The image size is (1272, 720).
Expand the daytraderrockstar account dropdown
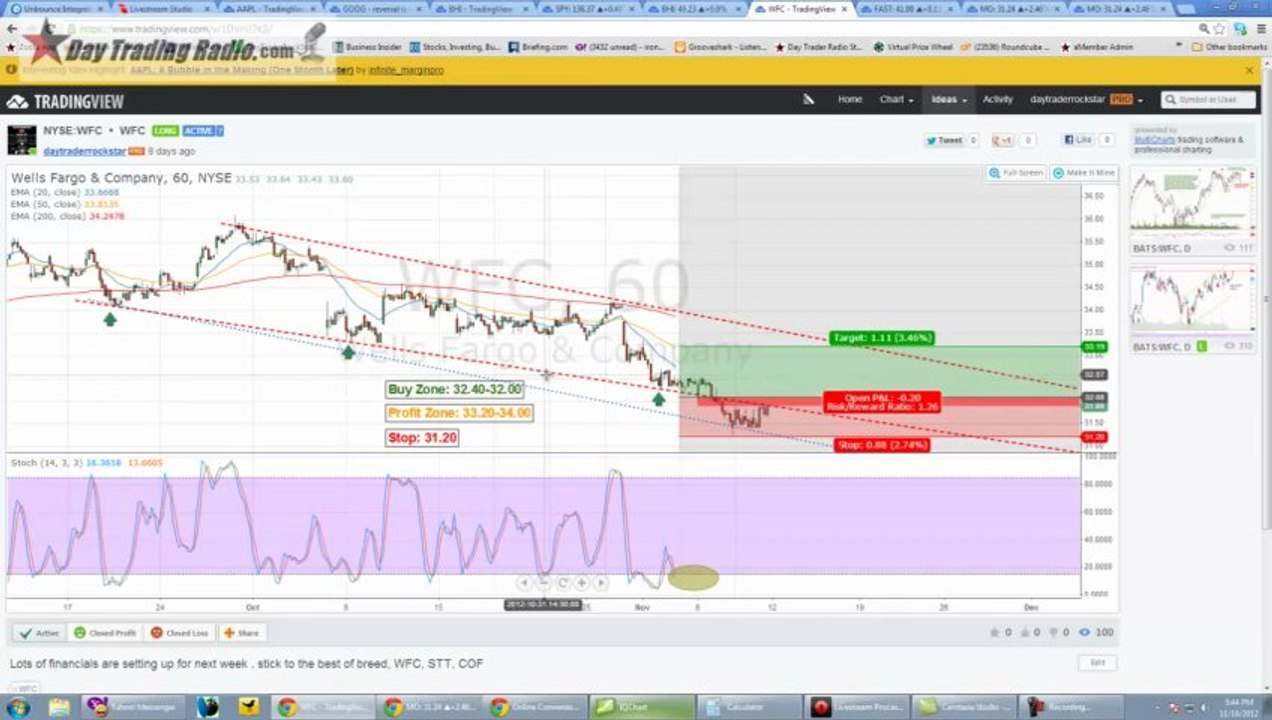1086,99
